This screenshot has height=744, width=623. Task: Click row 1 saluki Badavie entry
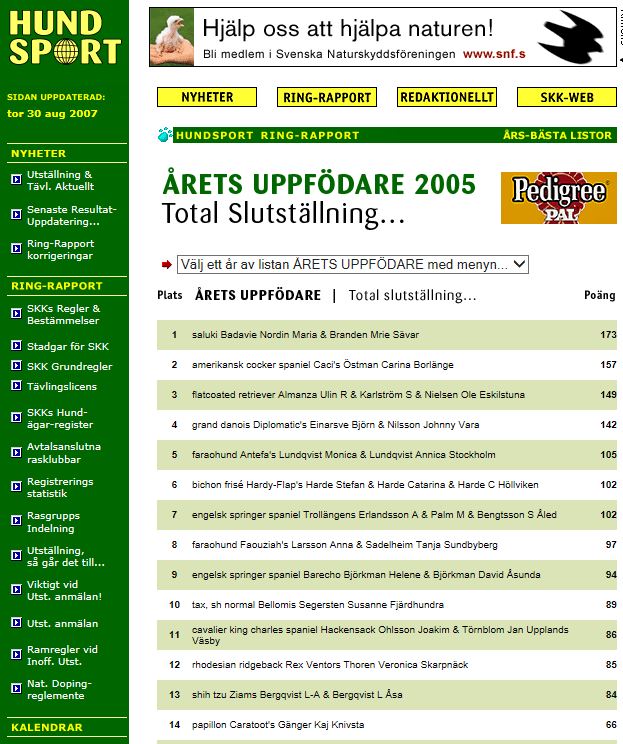(387, 335)
